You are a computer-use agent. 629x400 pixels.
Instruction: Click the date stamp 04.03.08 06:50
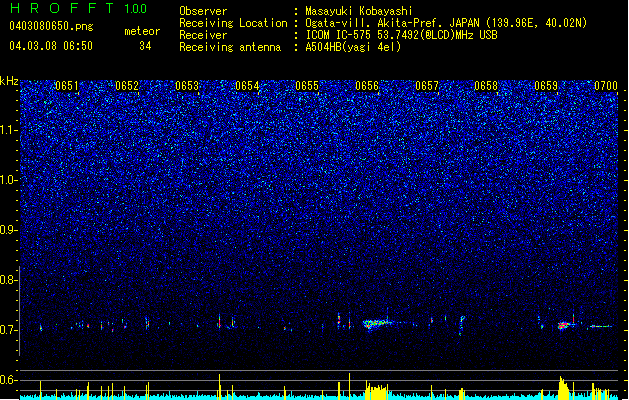tap(51, 46)
